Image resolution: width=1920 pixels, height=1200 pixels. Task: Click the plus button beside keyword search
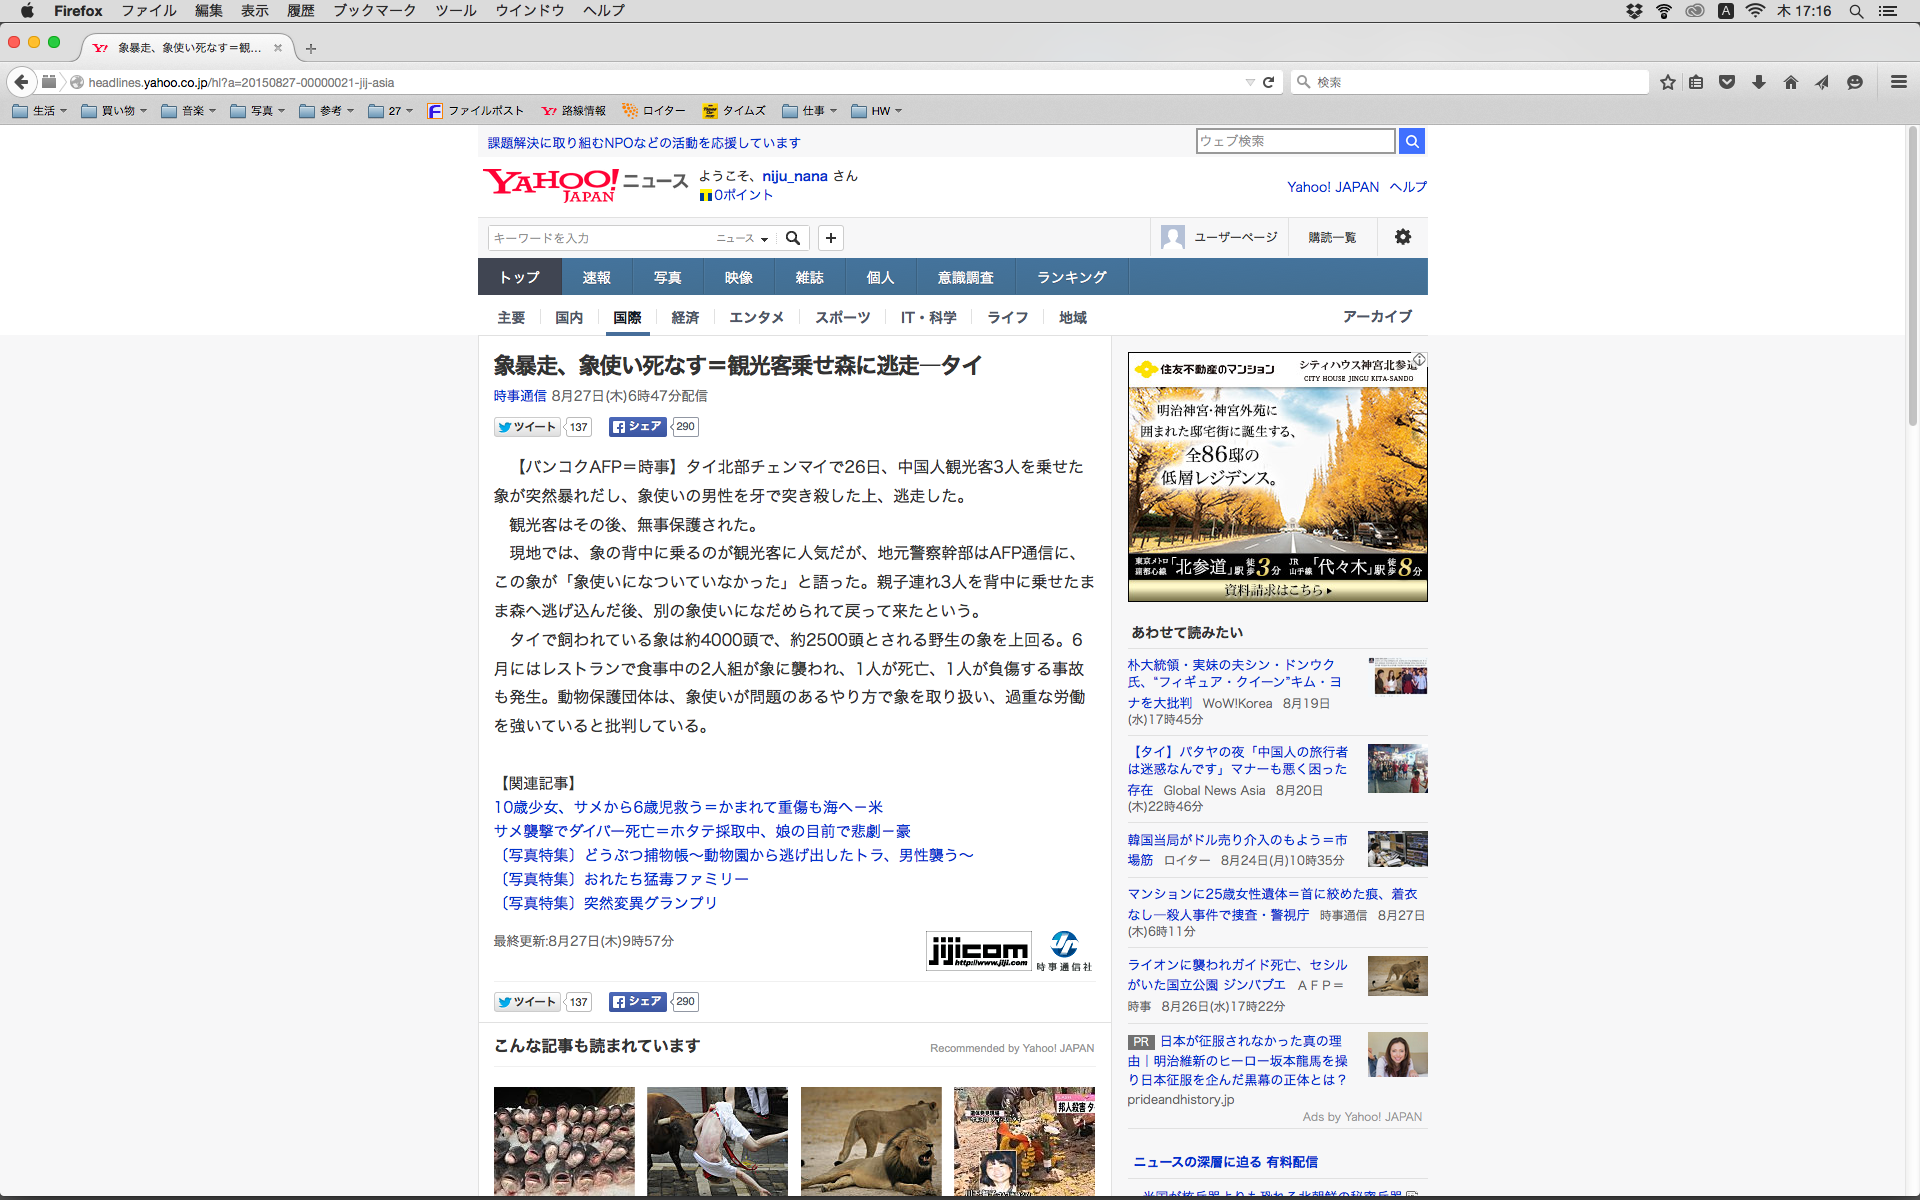pyautogui.click(x=831, y=238)
